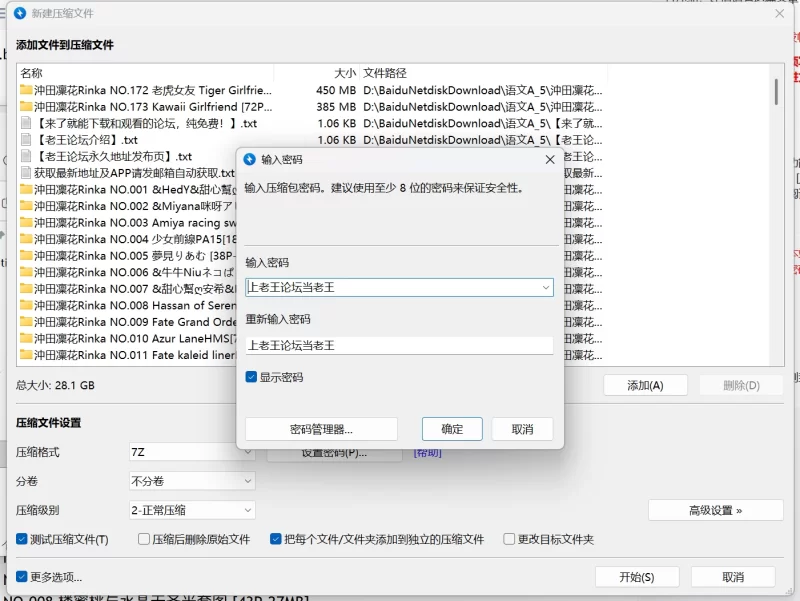Screen dimensions: 800x601
Task: Click folder icon for Rinka NO.006 row
Action: (x=26, y=272)
